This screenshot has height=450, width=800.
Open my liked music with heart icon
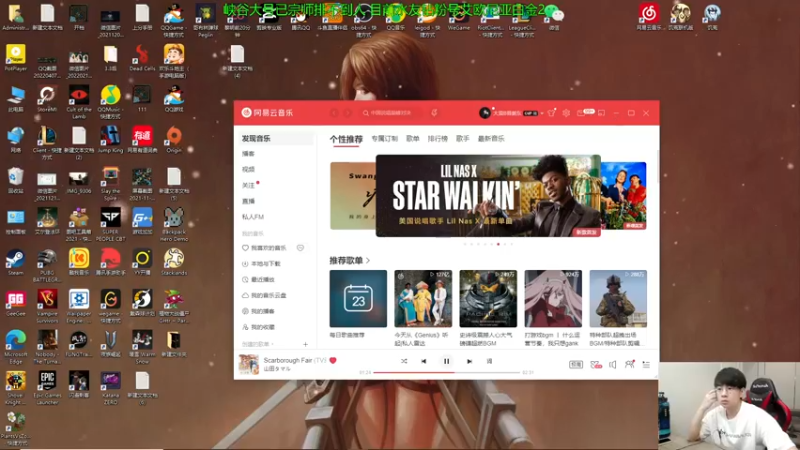click(x=264, y=248)
